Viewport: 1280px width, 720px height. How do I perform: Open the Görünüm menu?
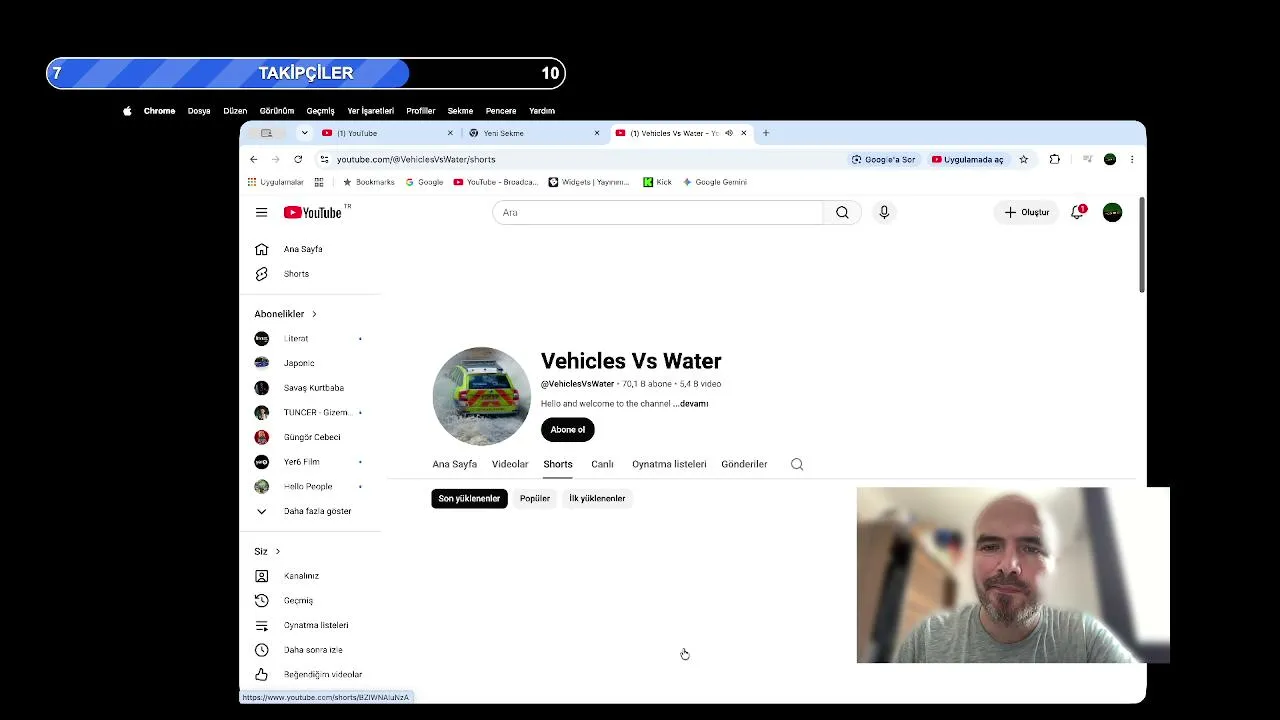(x=277, y=111)
